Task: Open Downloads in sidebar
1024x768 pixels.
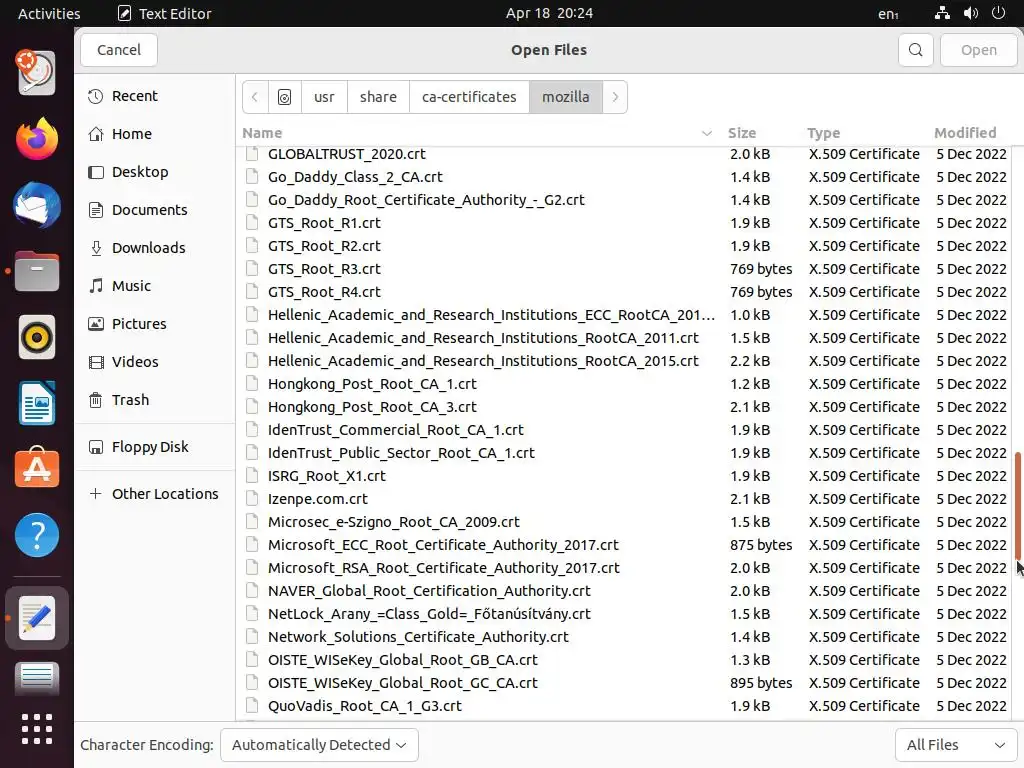Action: [155, 248]
